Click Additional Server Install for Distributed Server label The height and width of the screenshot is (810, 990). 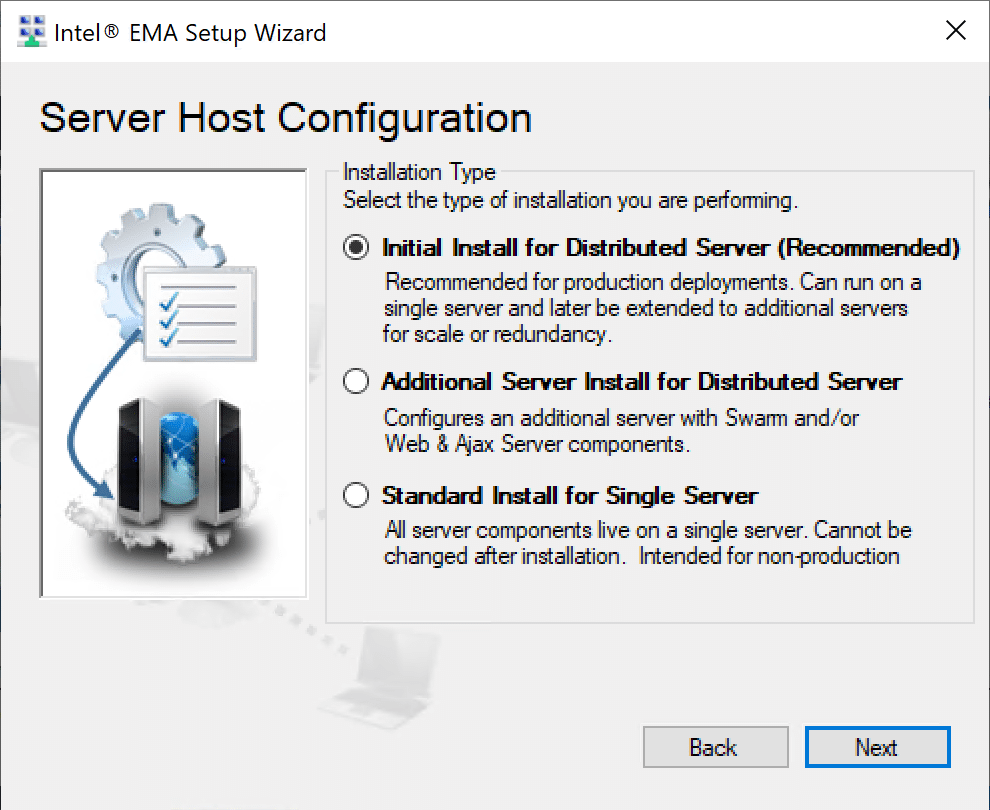(x=642, y=381)
